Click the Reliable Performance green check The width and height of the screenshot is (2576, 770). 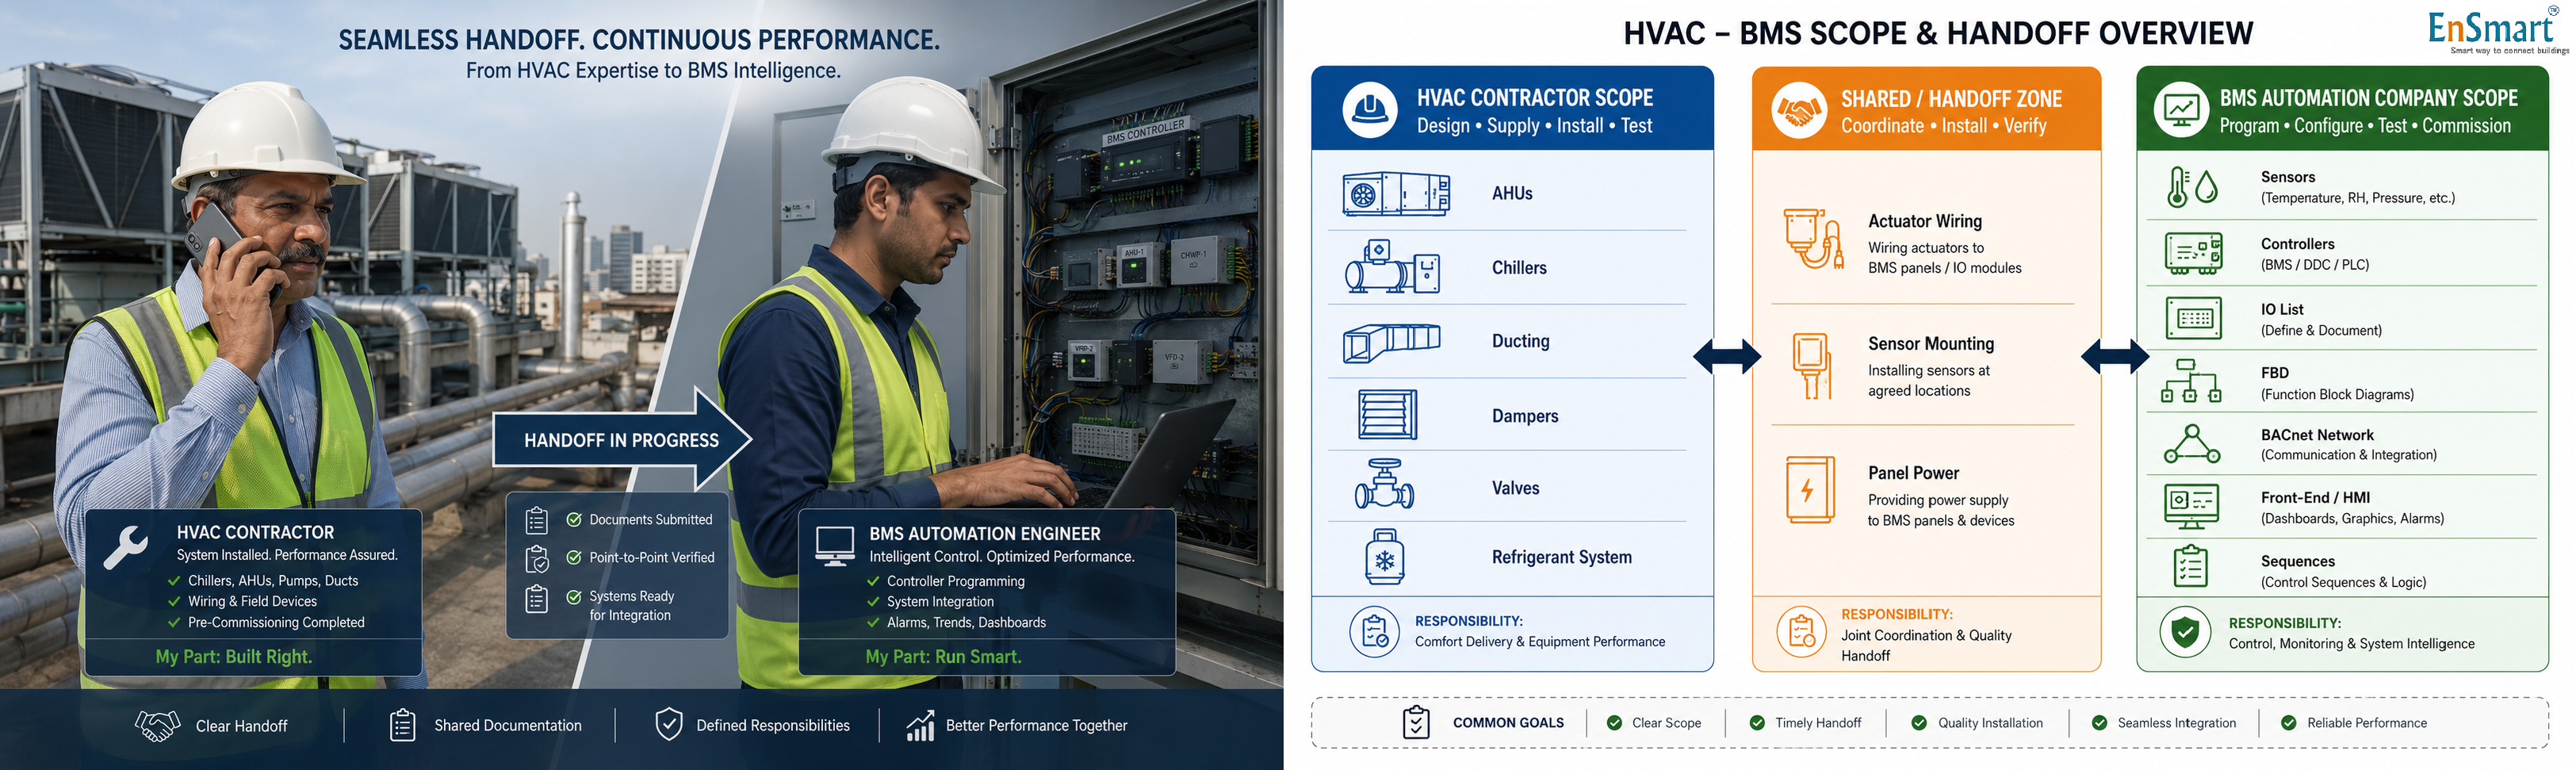tap(2288, 723)
